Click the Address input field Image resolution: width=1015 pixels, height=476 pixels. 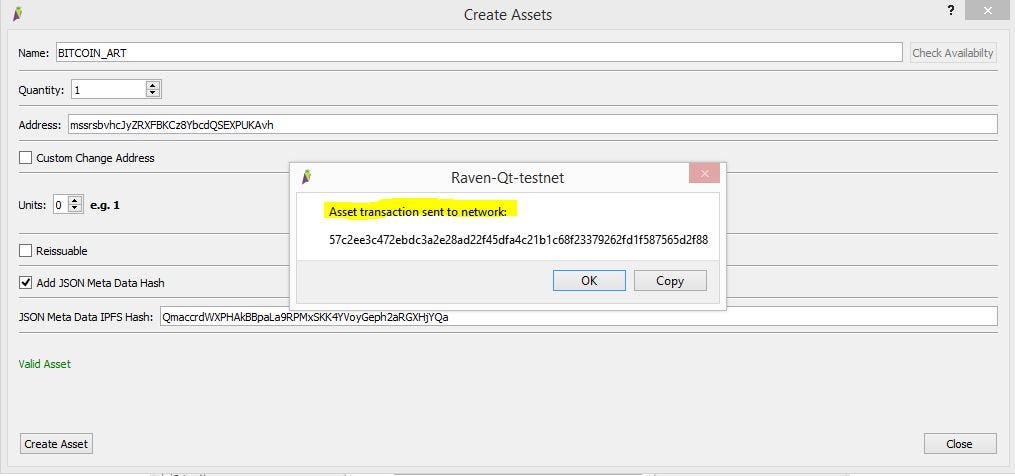pyautogui.click(x=533, y=124)
